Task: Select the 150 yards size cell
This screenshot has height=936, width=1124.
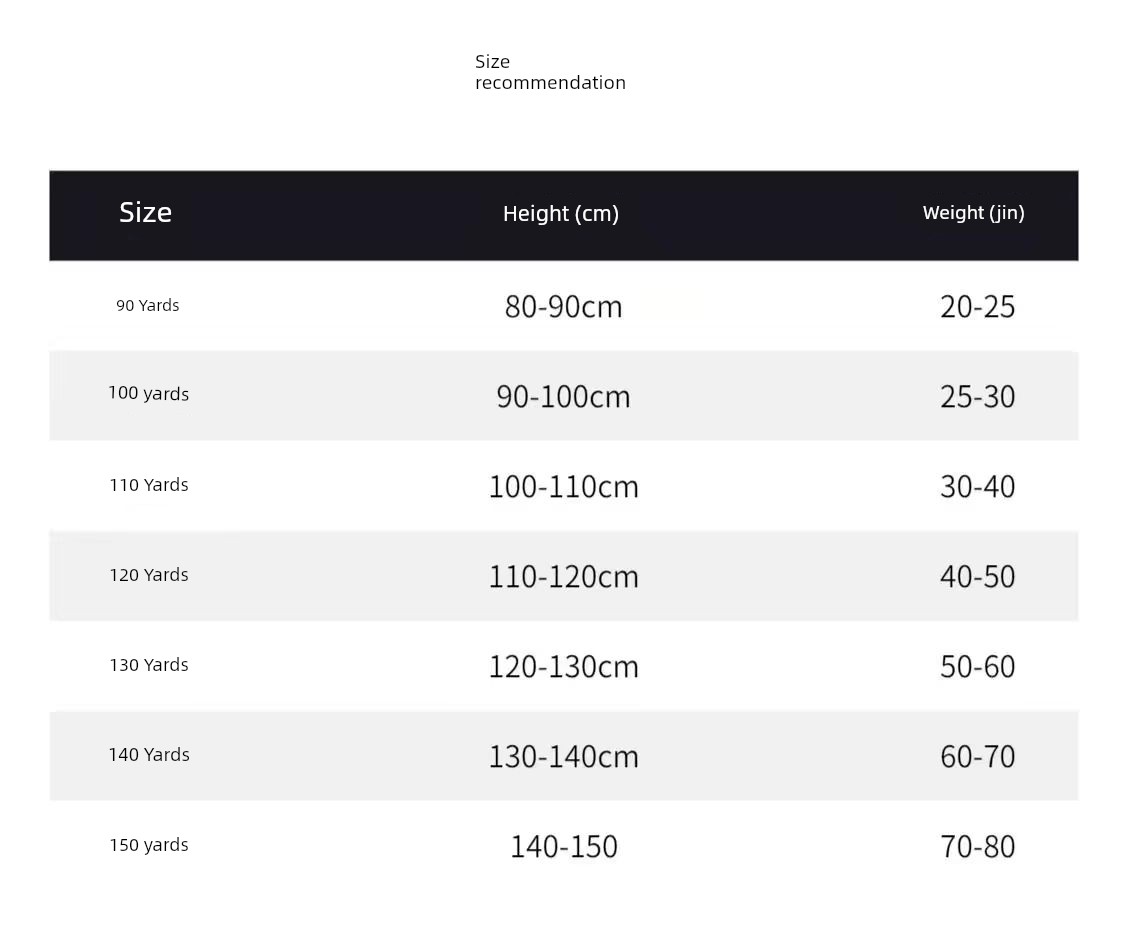Action: (x=149, y=845)
